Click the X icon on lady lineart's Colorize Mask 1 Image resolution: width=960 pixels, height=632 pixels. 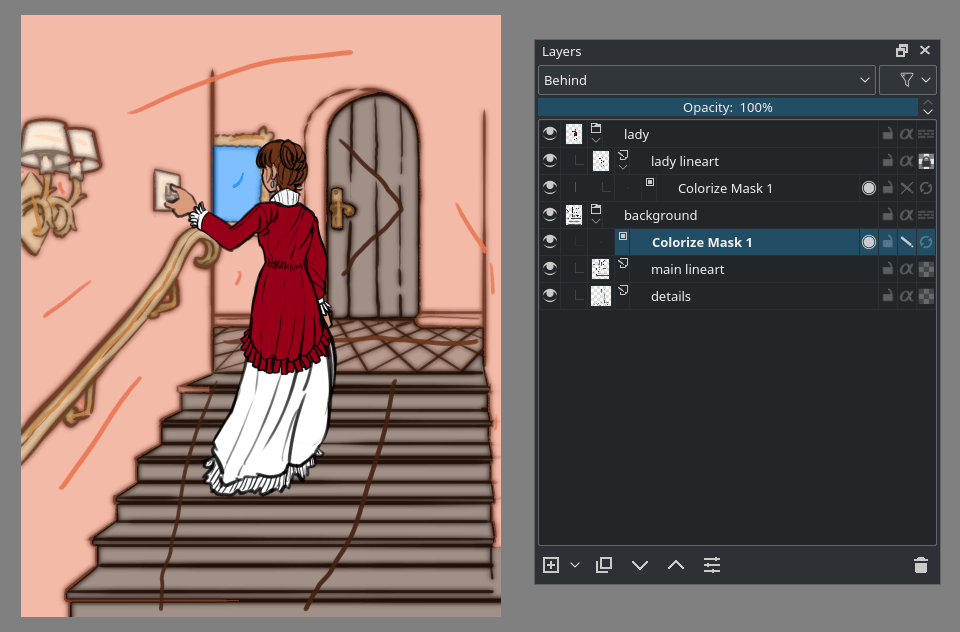[907, 188]
